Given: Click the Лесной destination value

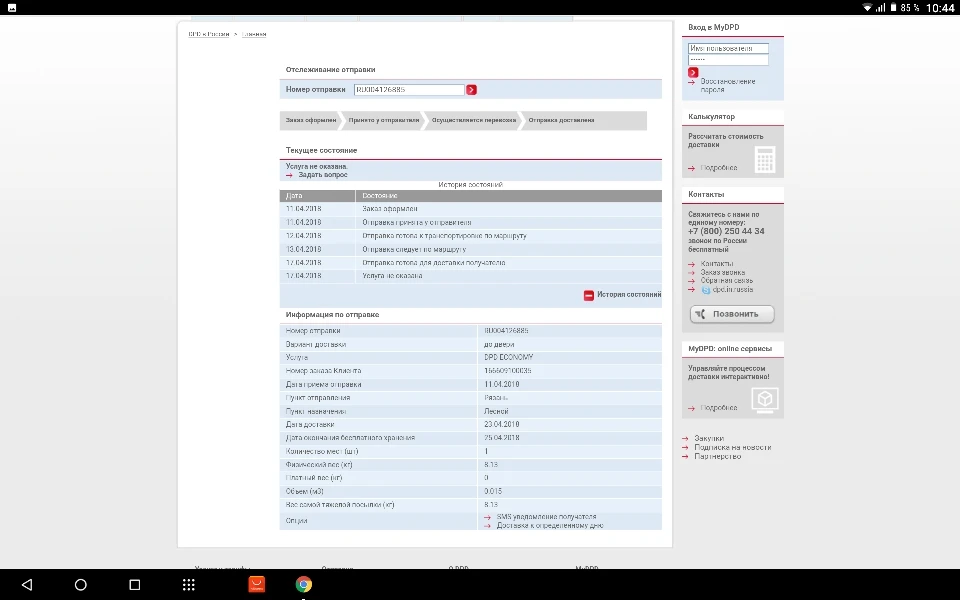Looking at the screenshot, I should tap(496, 411).
